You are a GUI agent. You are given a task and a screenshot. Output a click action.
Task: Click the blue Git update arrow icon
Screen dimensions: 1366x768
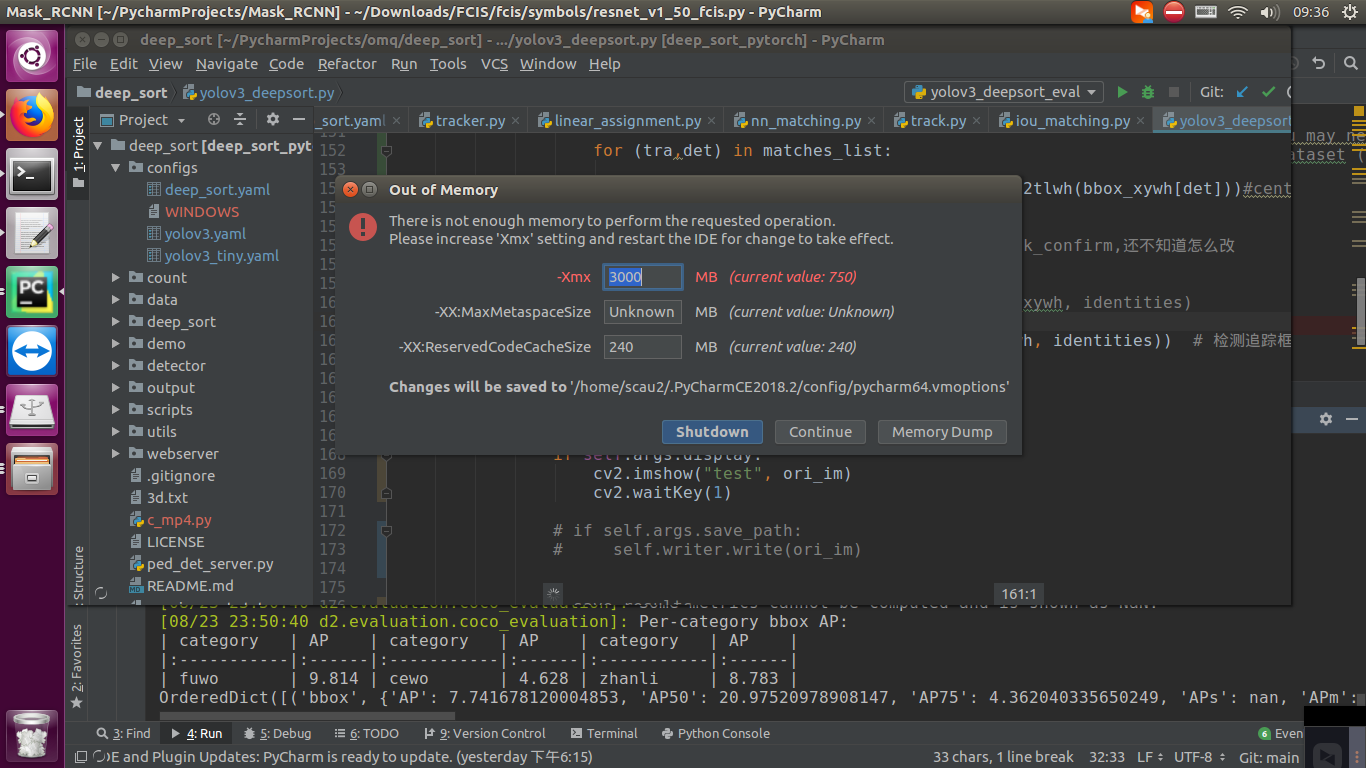(x=1241, y=91)
